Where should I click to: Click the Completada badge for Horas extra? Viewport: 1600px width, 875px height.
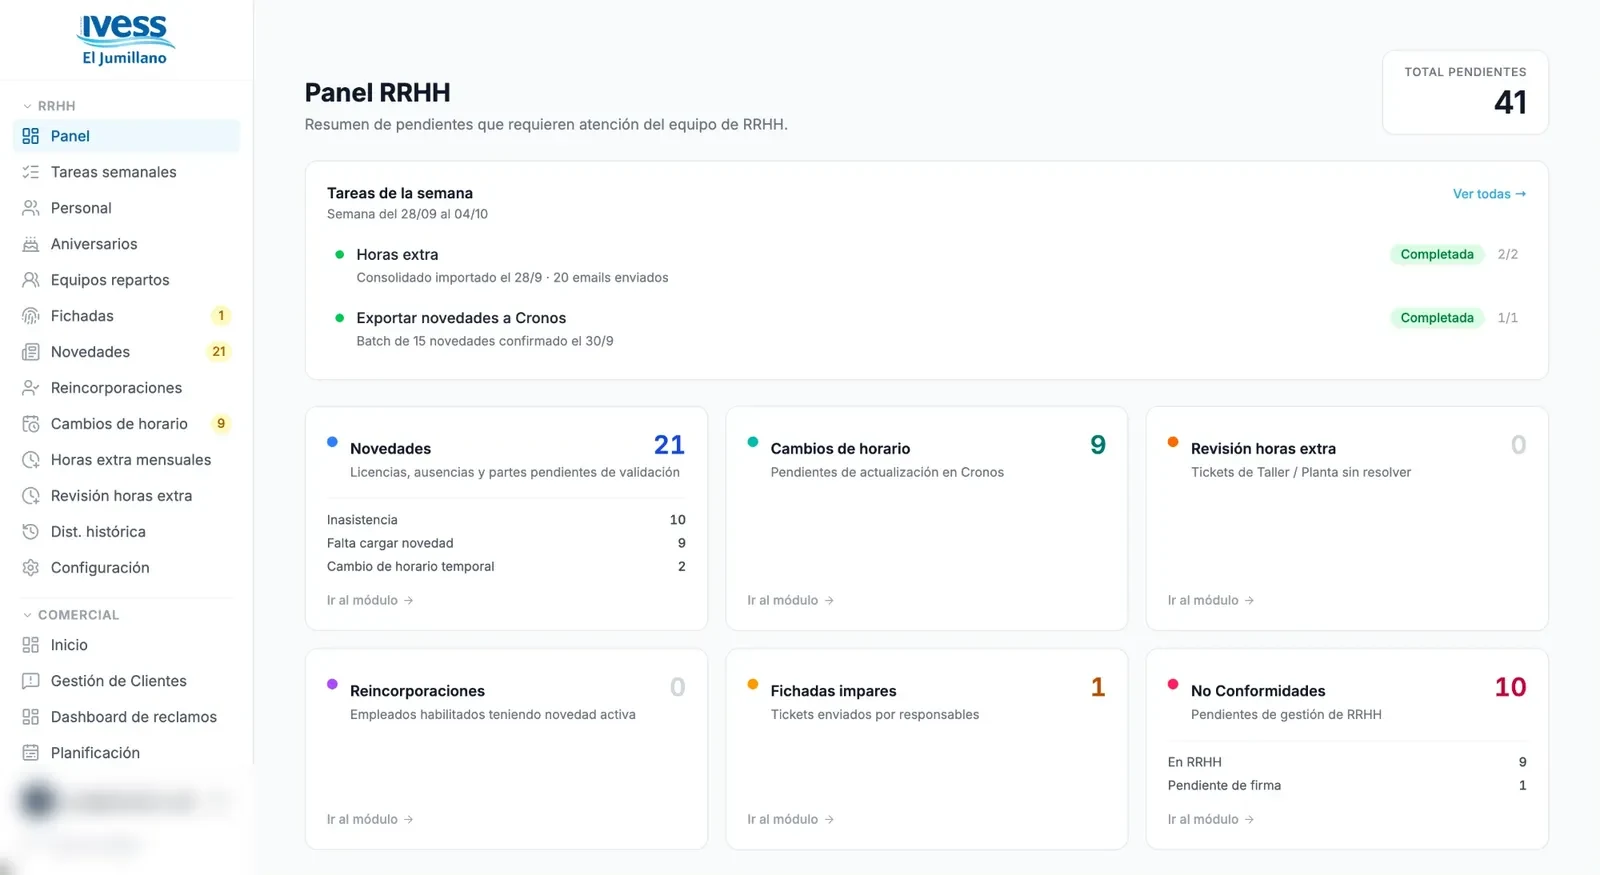coord(1437,254)
